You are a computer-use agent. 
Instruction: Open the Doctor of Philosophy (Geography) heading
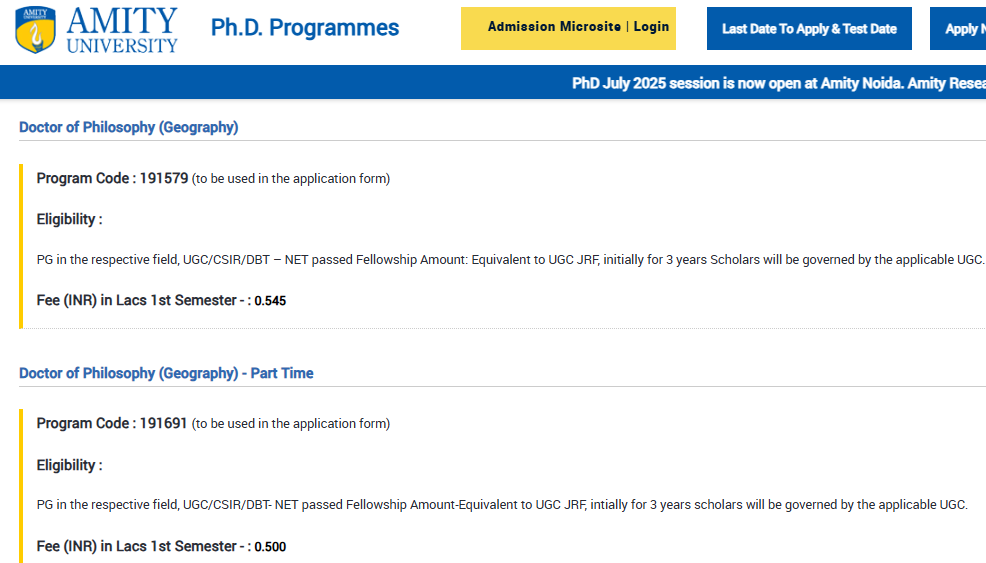click(128, 127)
